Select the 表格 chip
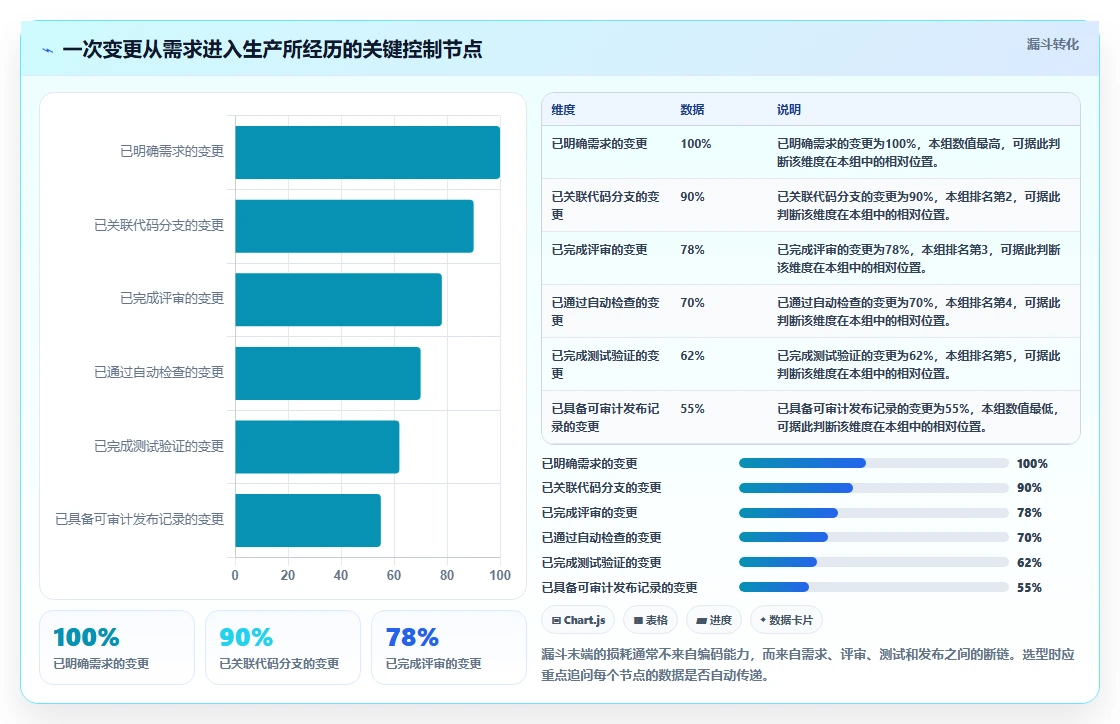Viewport: 1120px width, 724px height. 651,620
